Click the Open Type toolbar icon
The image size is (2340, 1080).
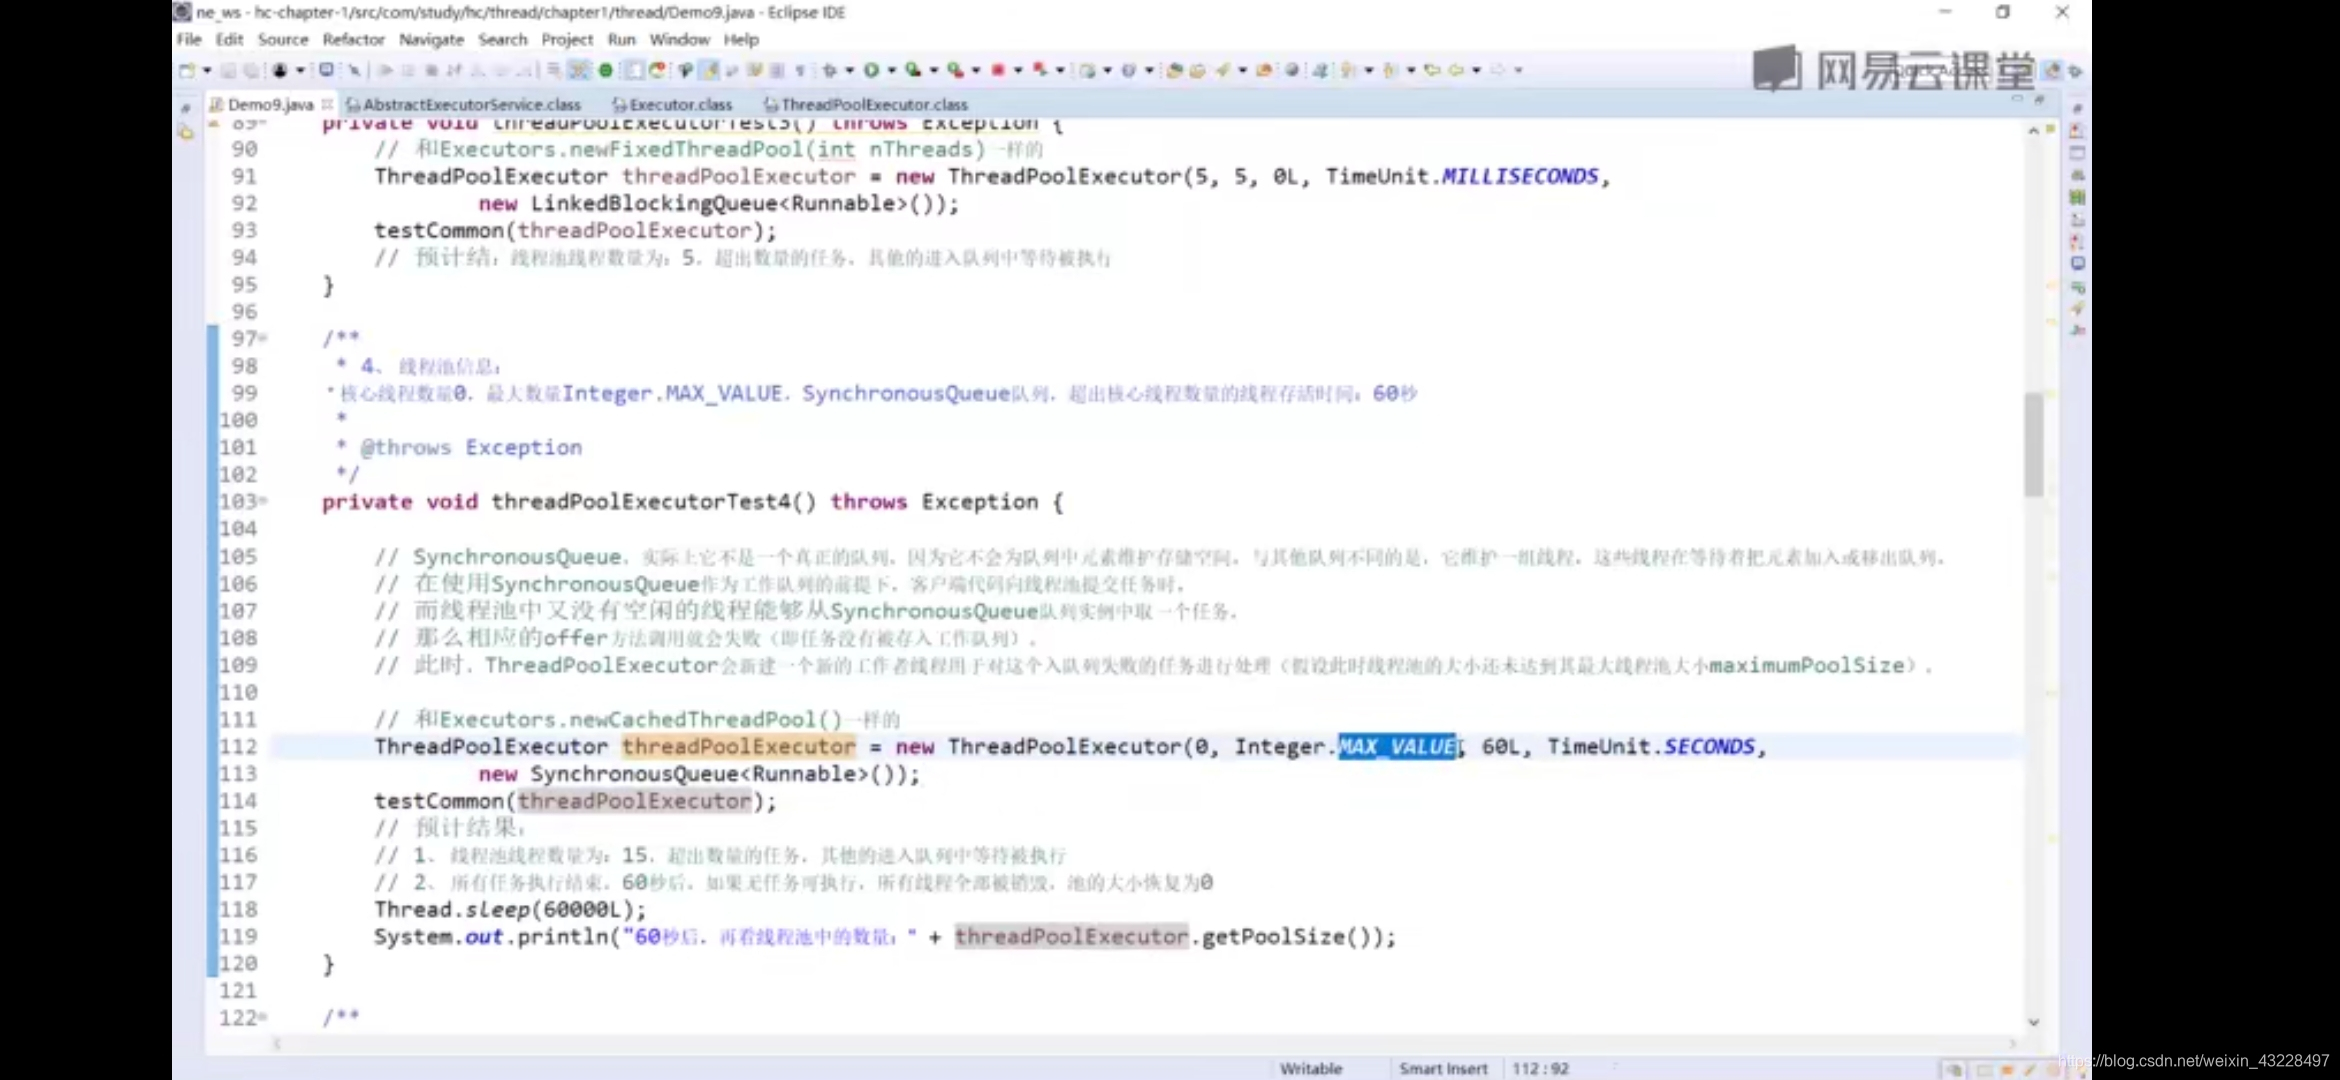click(x=1175, y=70)
